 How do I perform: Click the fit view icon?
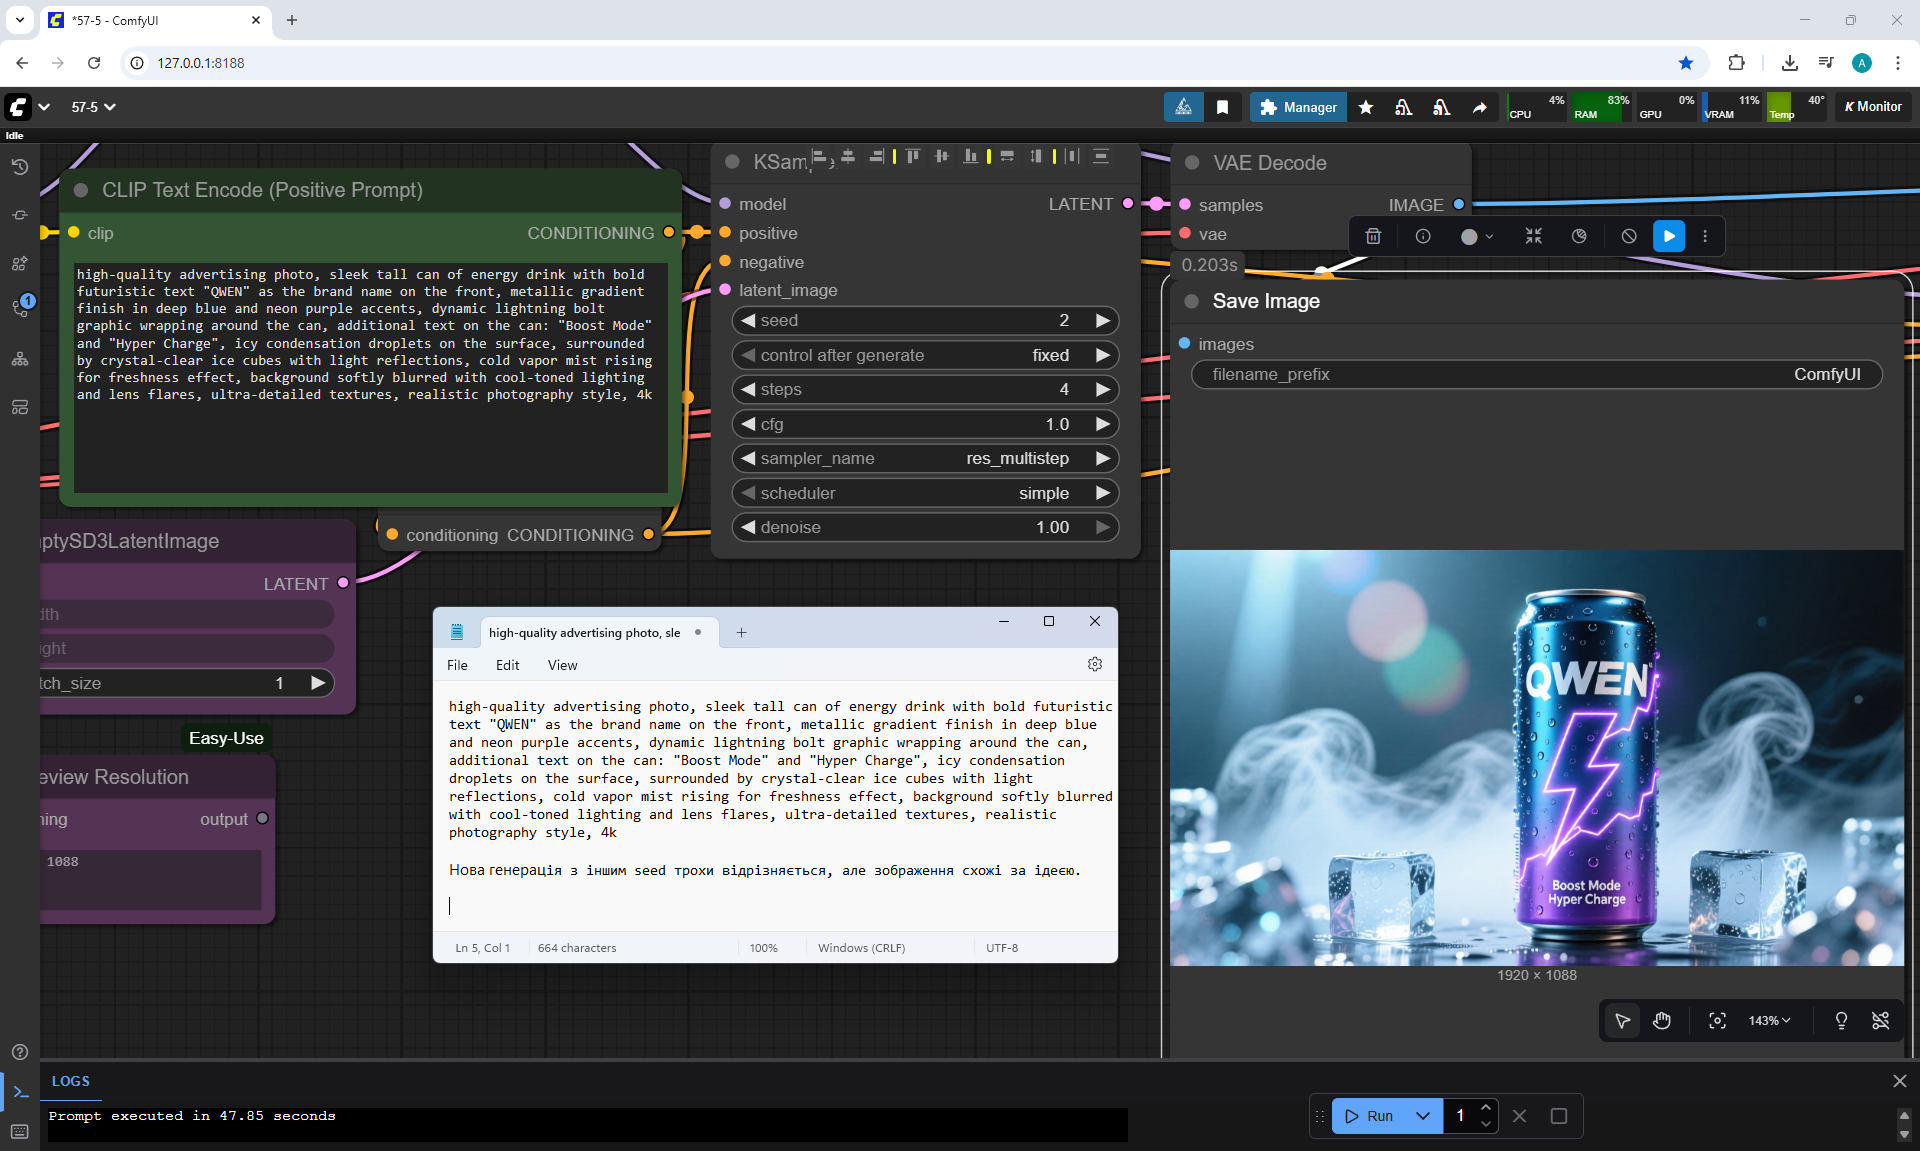click(1717, 1021)
